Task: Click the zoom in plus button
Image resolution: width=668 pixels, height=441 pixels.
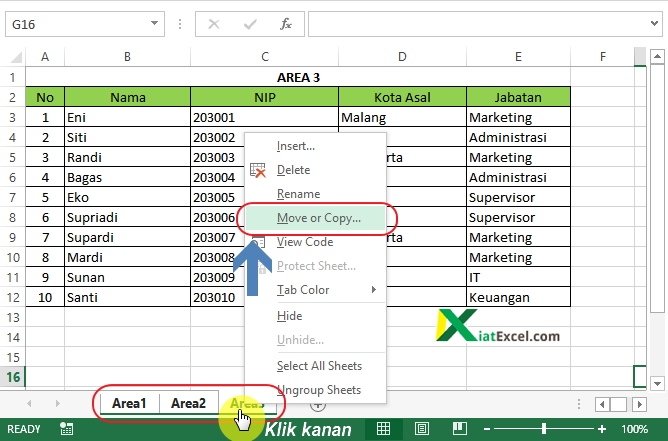Action: 600,429
